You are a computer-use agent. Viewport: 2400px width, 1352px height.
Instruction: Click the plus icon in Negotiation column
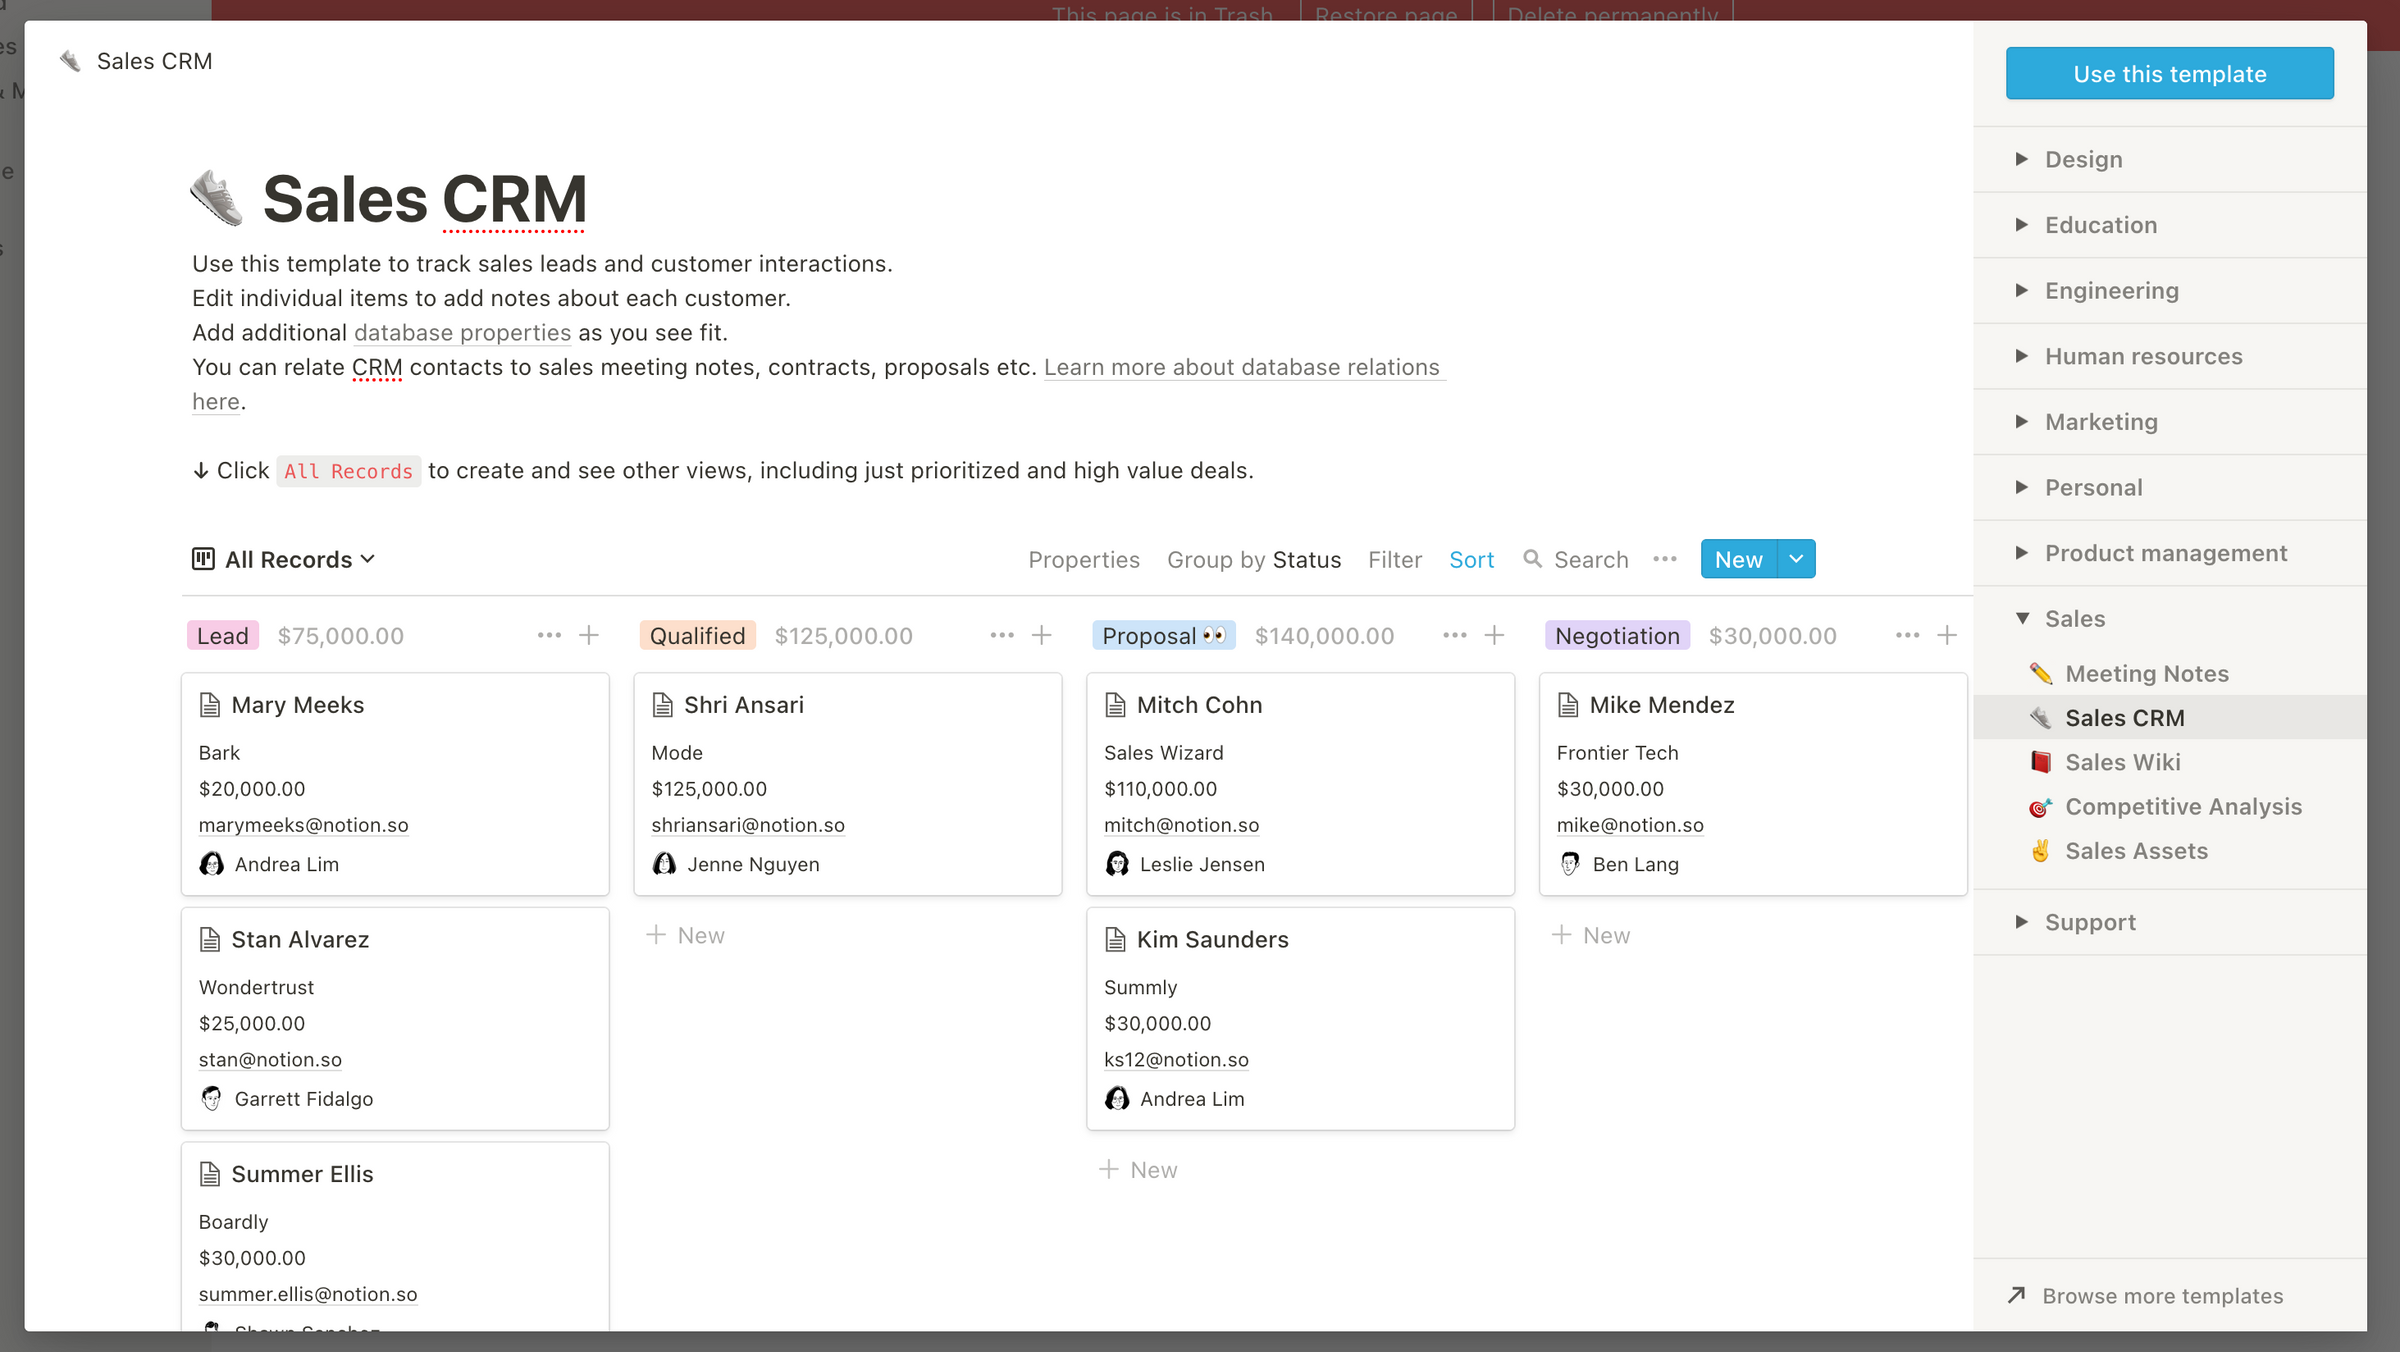[1947, 635]
